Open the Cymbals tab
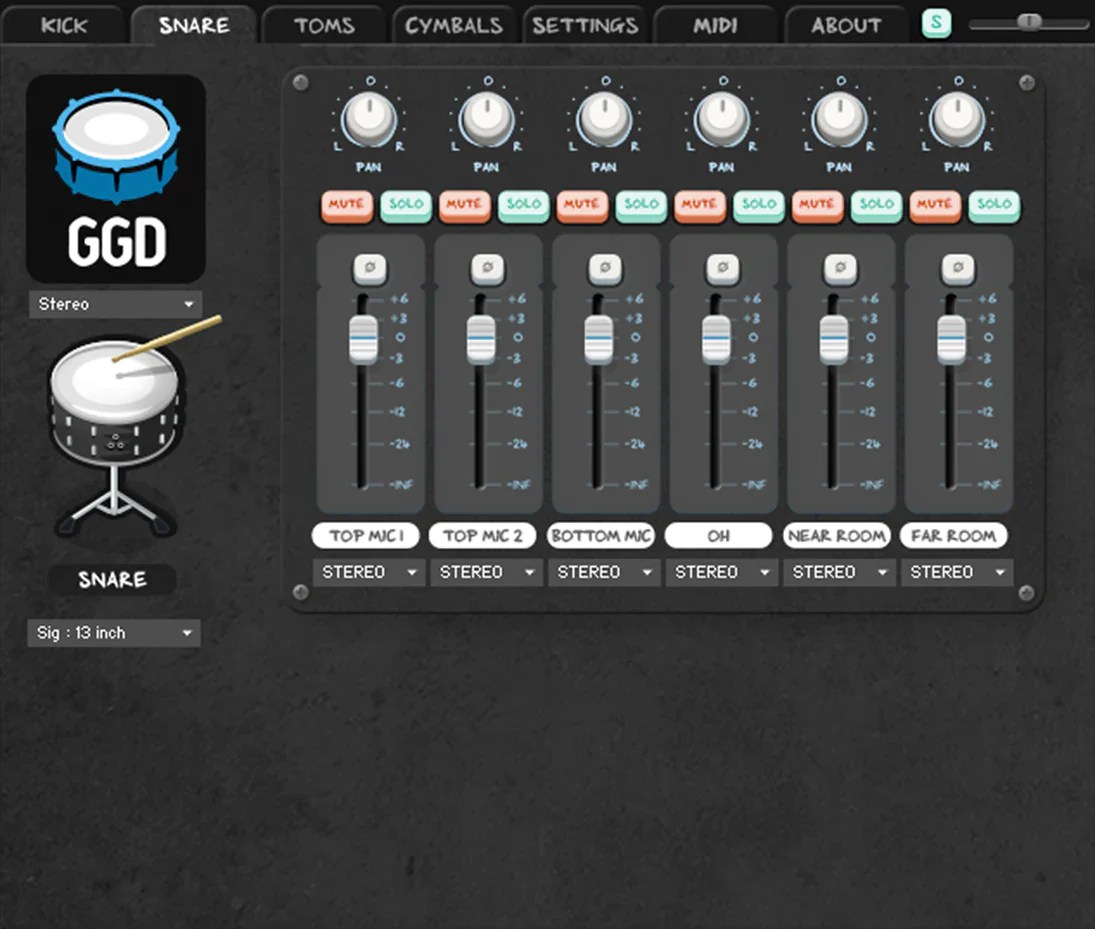 pos(454,25)
